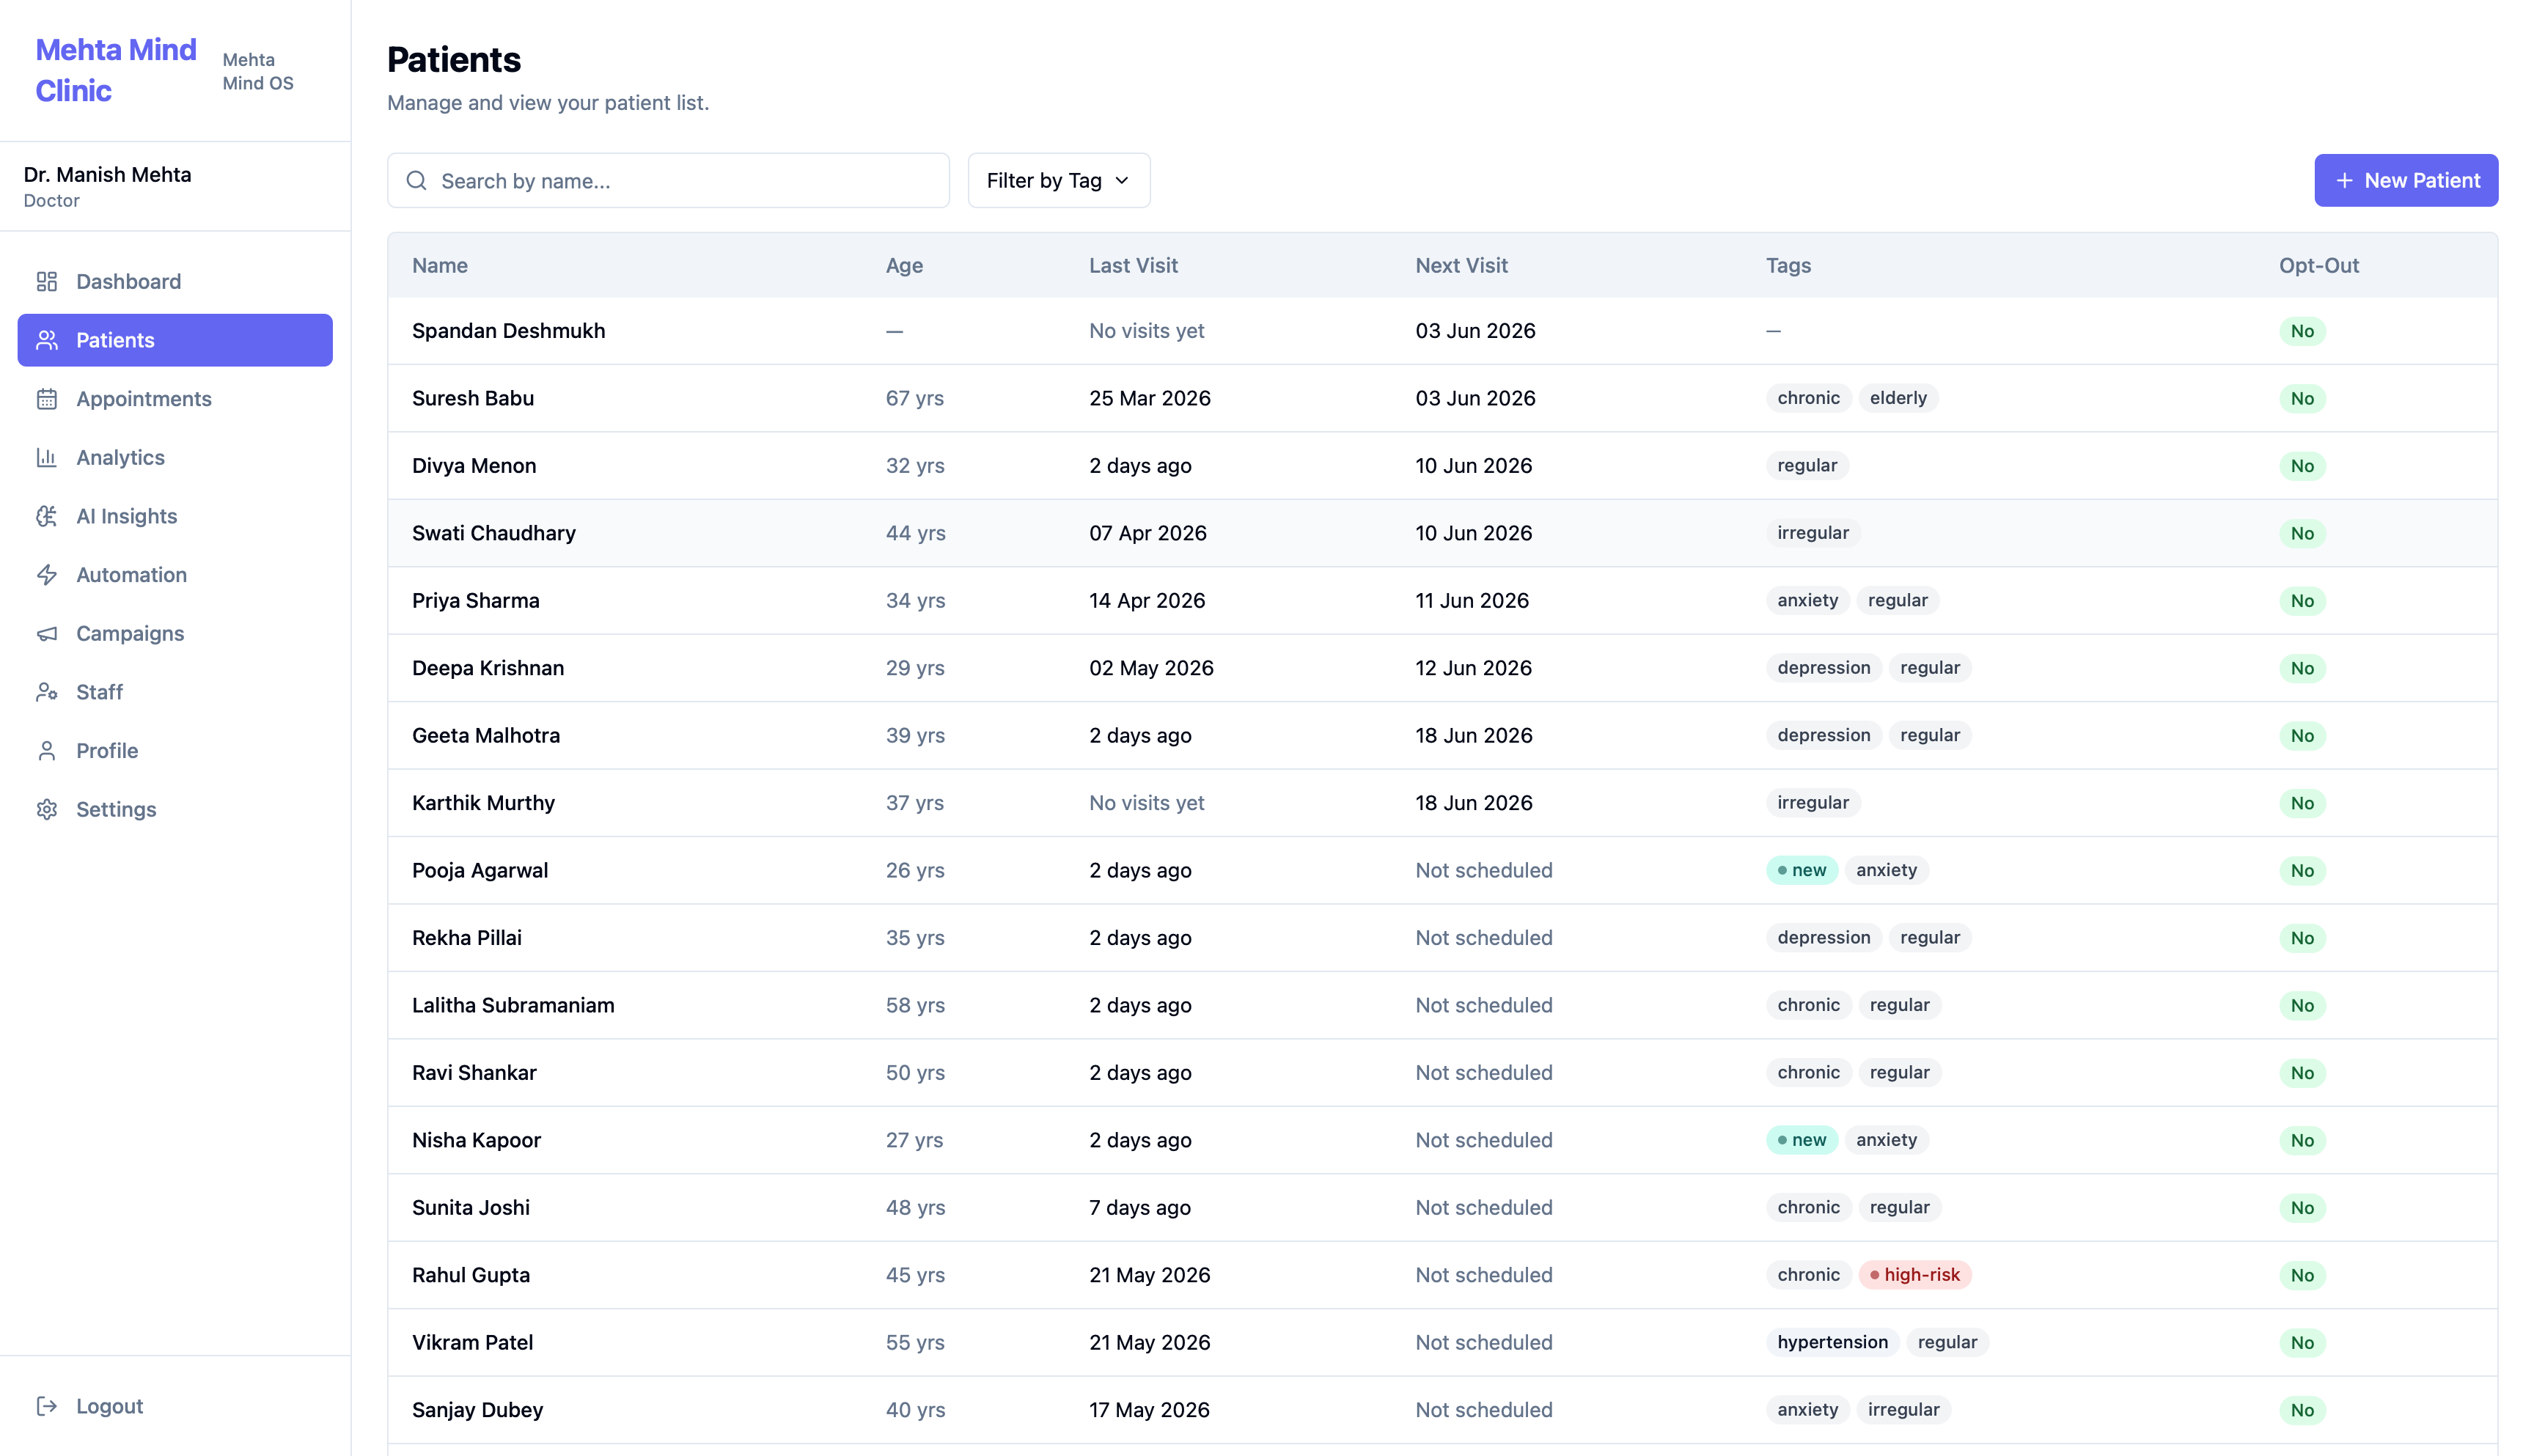
Task: Open the Staff page
Action: tap(175, 692)
